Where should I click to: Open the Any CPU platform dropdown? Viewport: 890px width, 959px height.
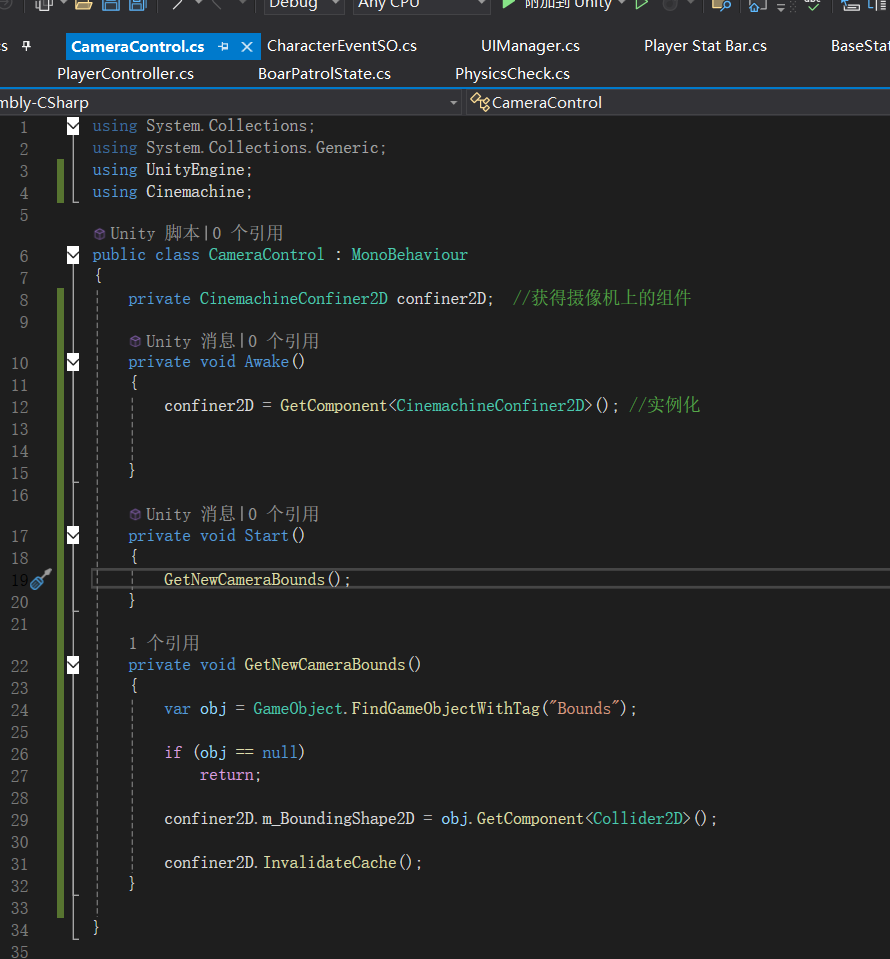pos(421,4)
